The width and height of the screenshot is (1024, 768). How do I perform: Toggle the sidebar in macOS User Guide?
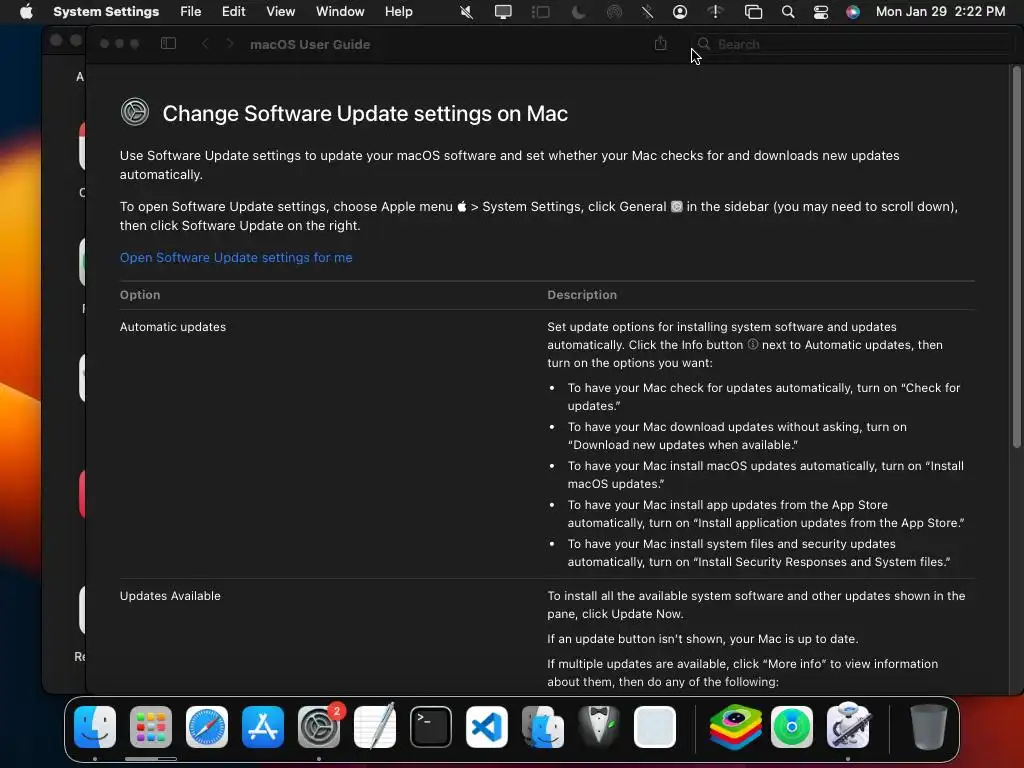click(168, 44)
